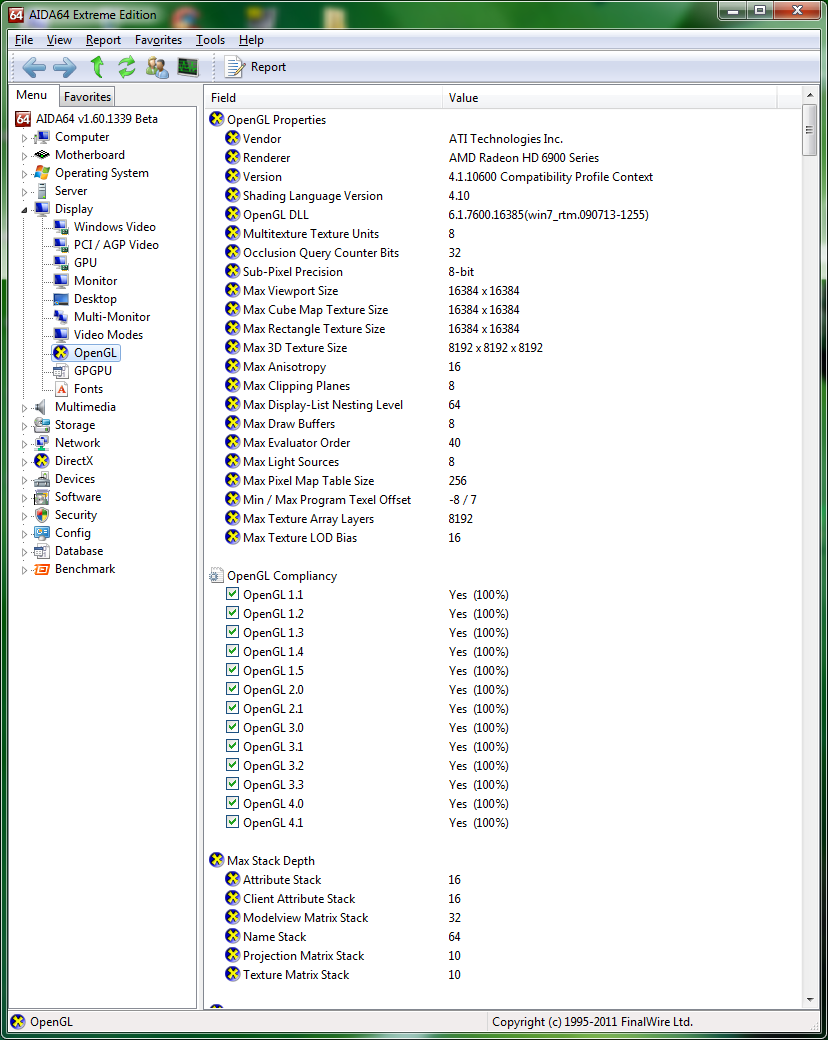Switch to the Favorites tab
Viewport: 828px width, 1040px height.
[88, 97]
